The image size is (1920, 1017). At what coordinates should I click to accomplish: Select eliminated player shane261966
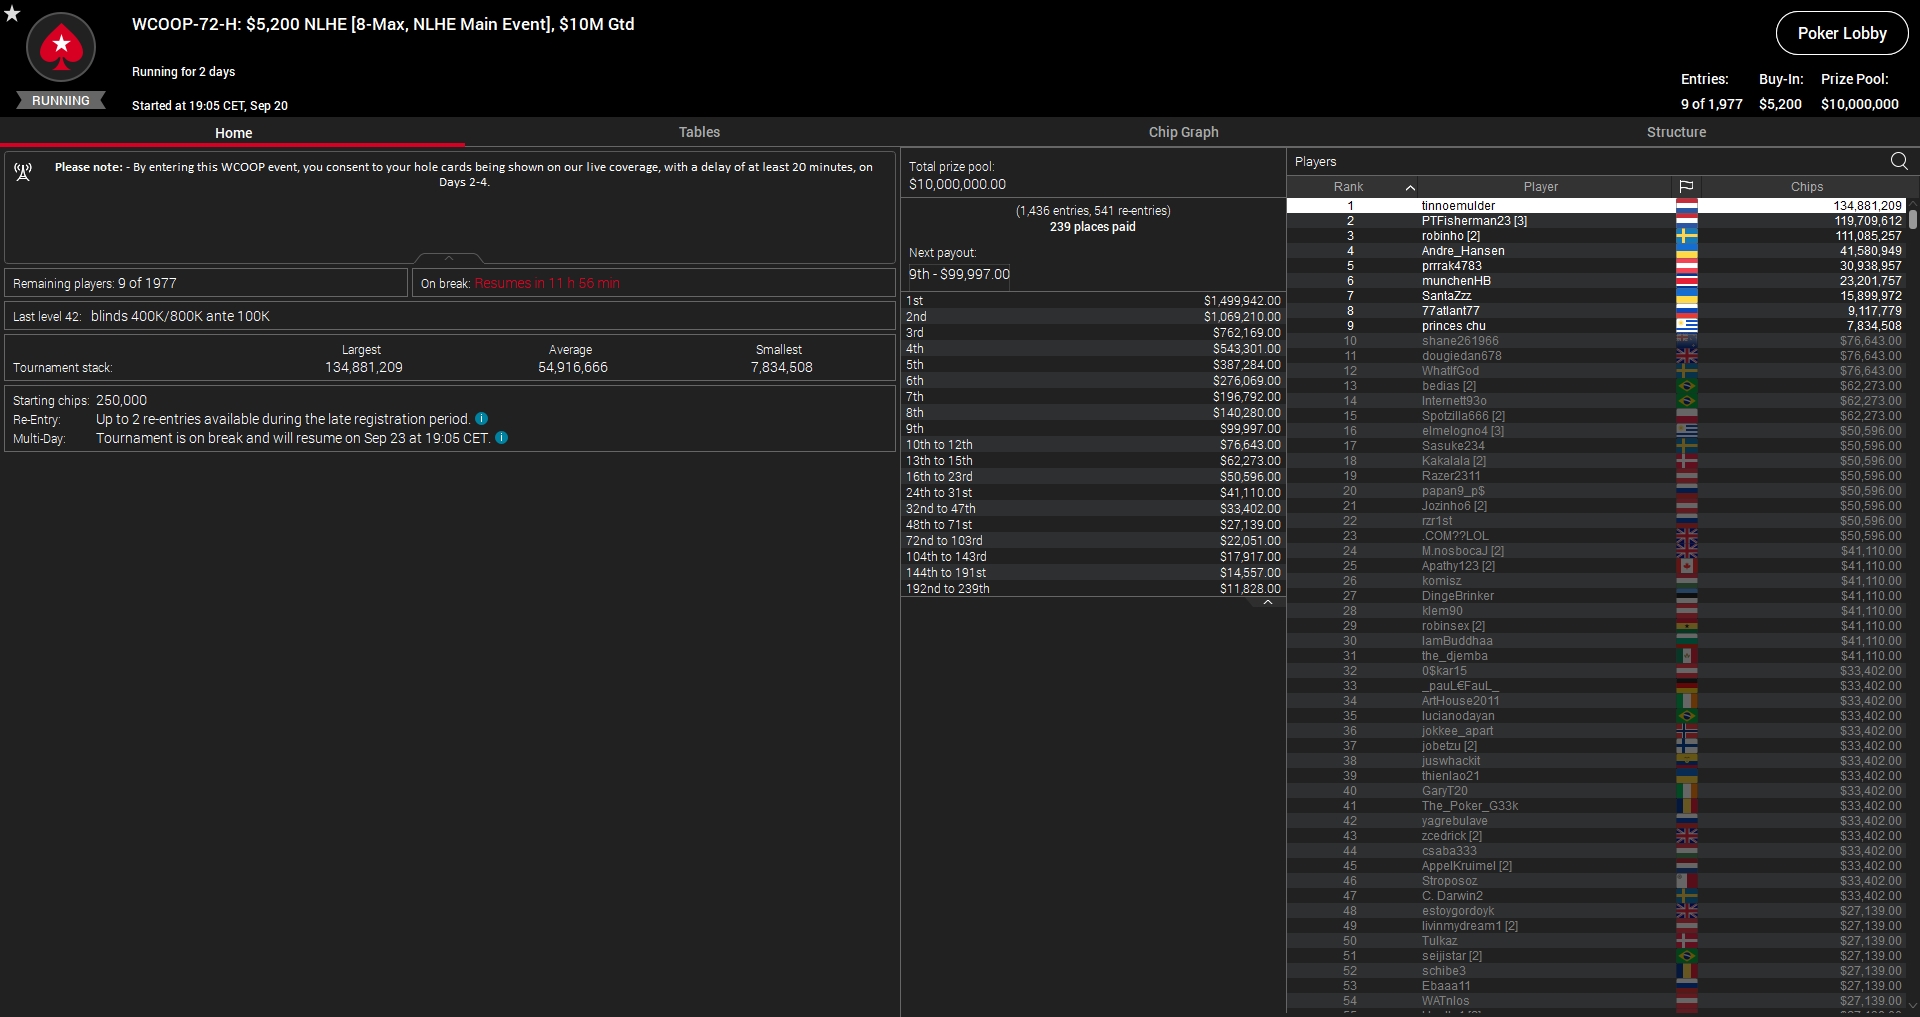click(1596, 341)
